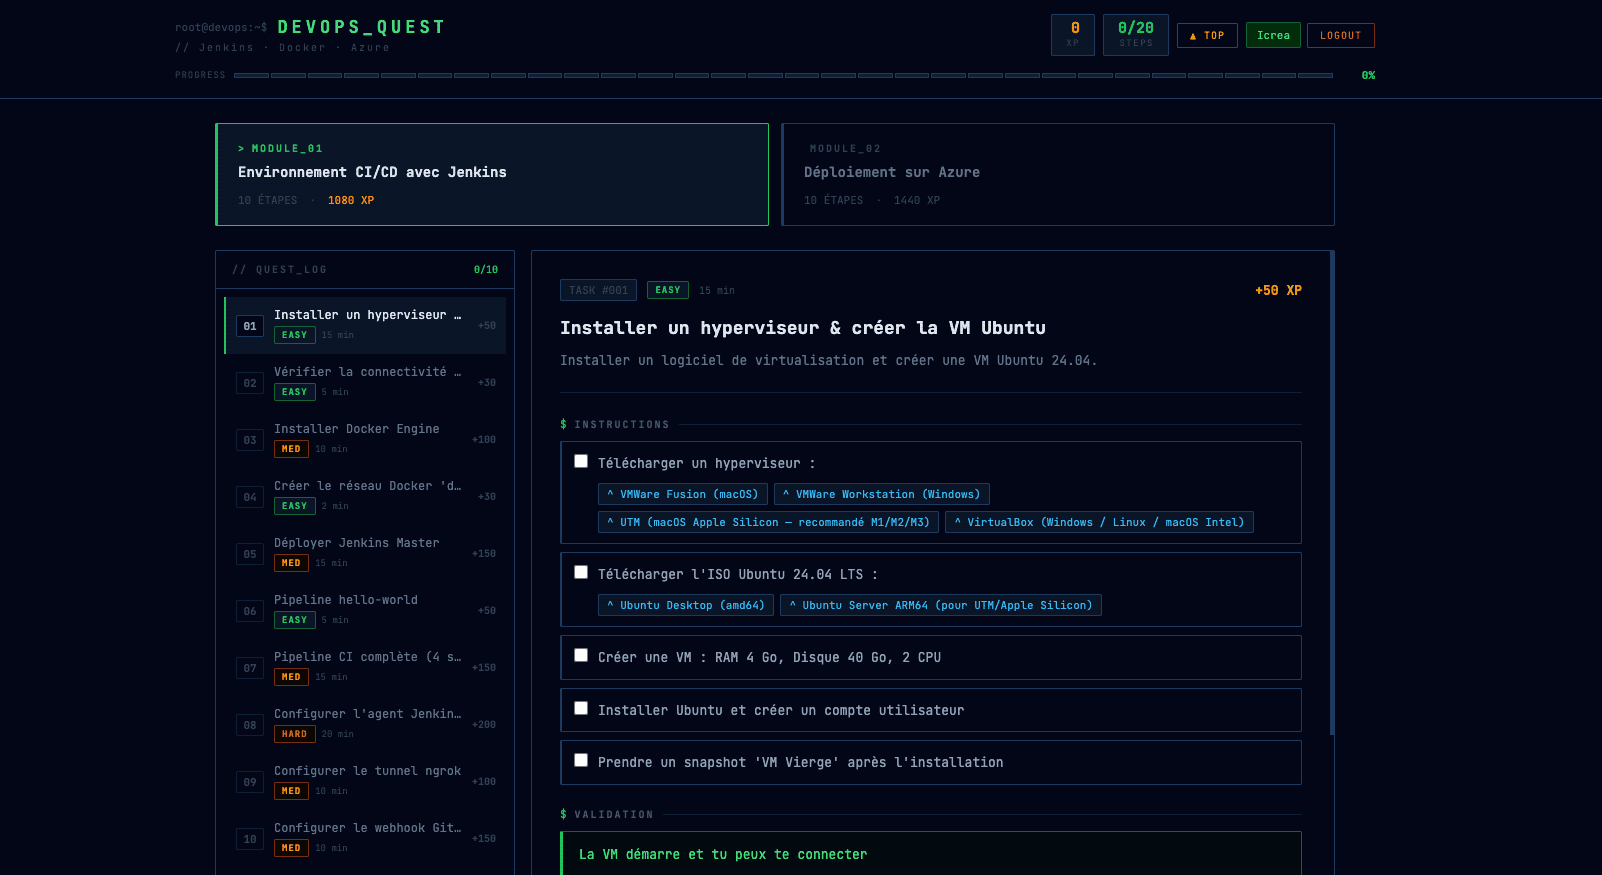Select quest 07 Pipeline CI complète

365,667
